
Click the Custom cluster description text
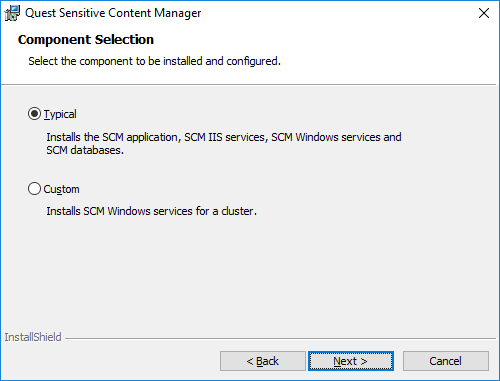(x=151, y=211)
